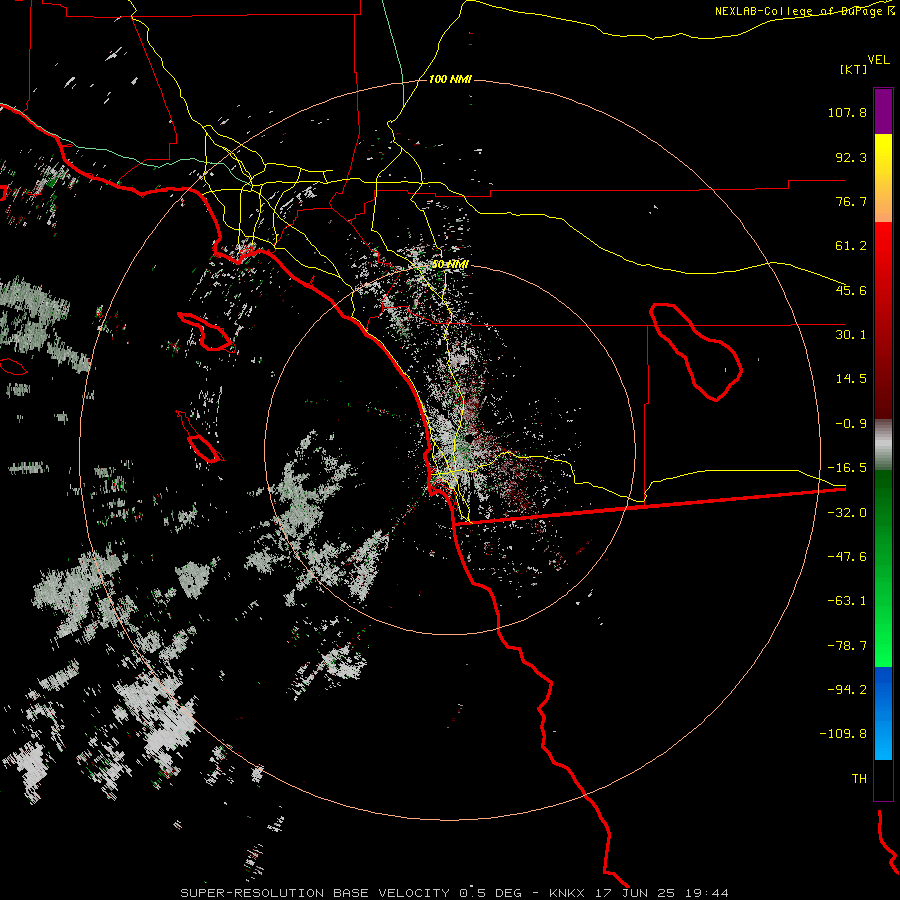The height and width of the screenshot is (900, 900).
Task: Click the -94.2 legend value
Action: tap(847, 689)
